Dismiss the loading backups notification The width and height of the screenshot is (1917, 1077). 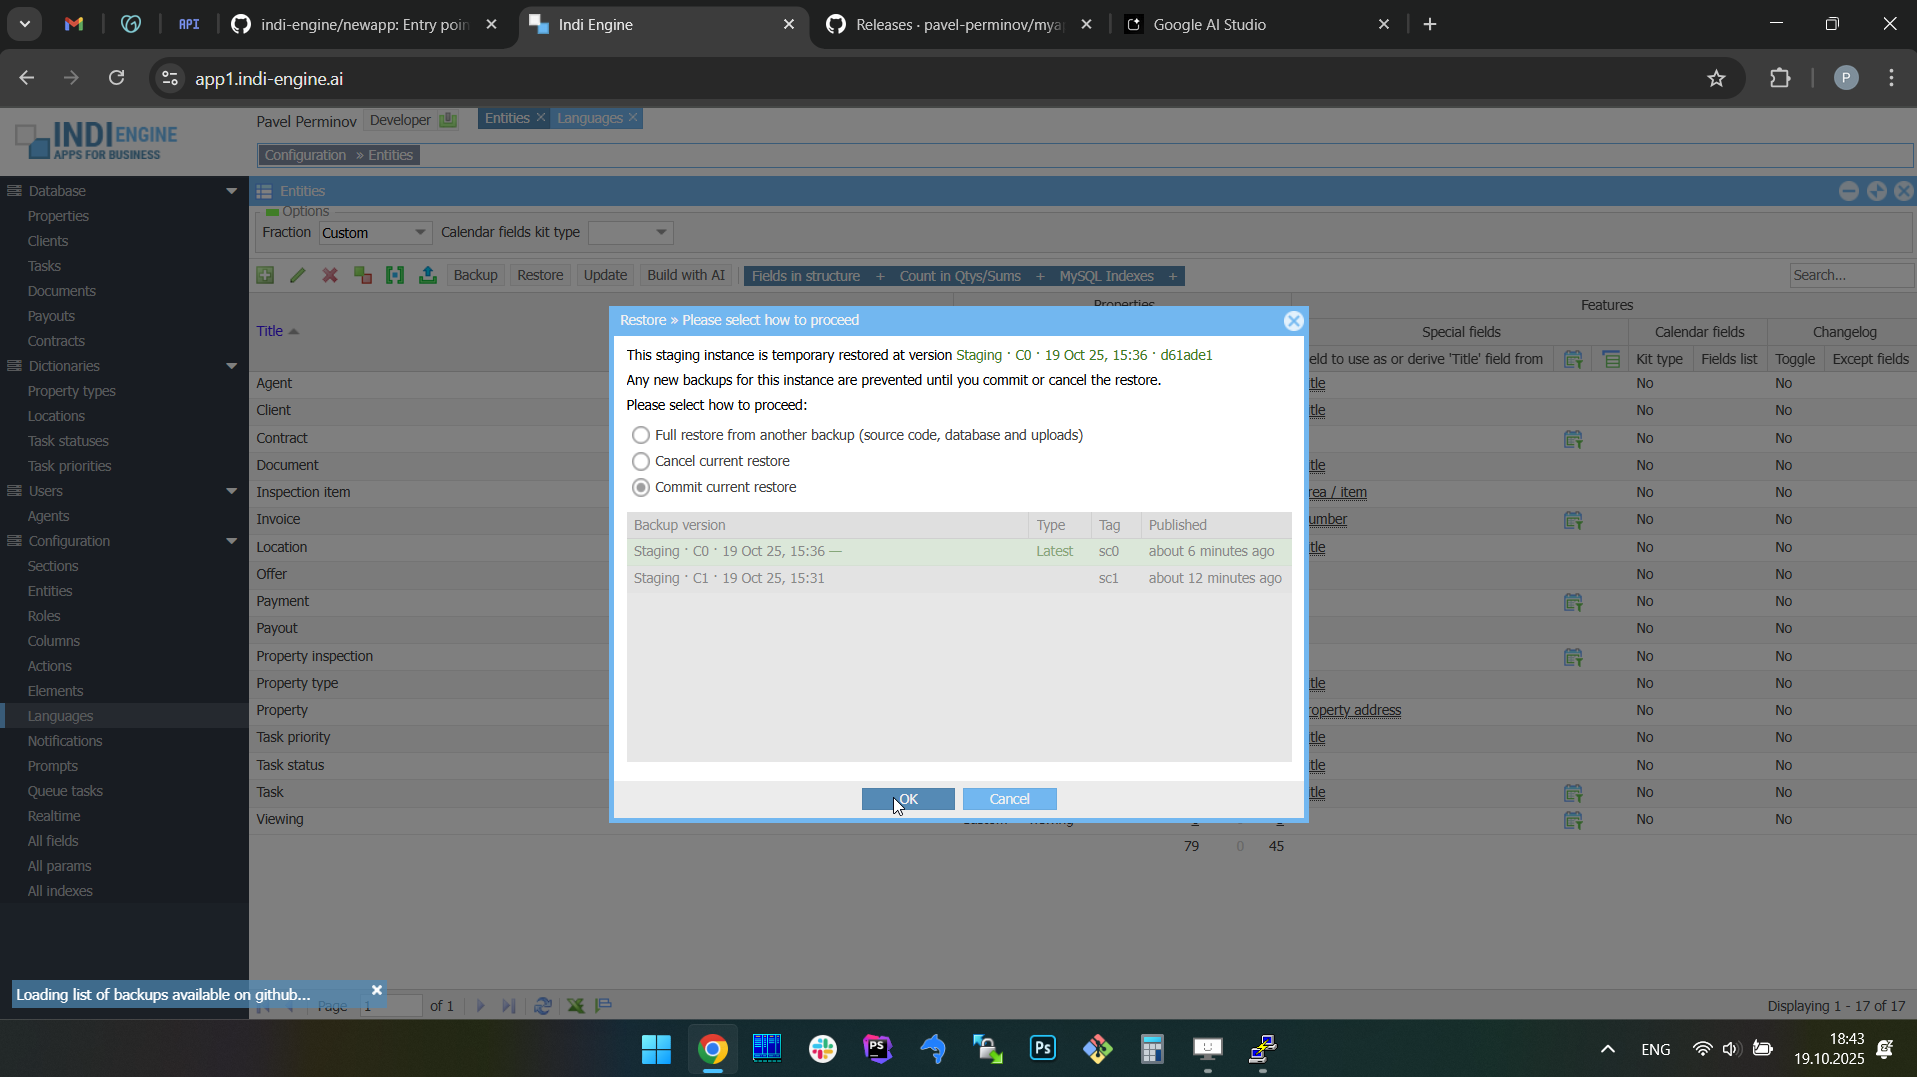click(x=377, y=990)
